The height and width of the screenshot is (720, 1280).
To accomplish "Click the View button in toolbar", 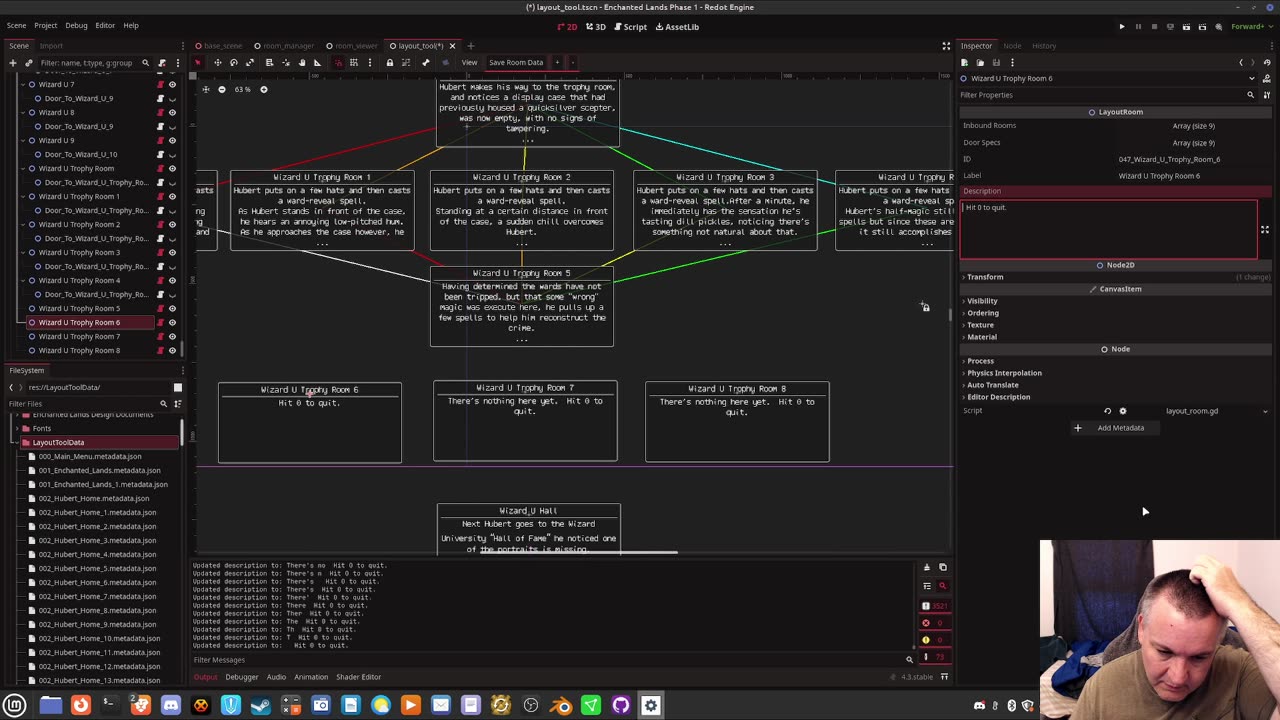I will coord(469,62).
